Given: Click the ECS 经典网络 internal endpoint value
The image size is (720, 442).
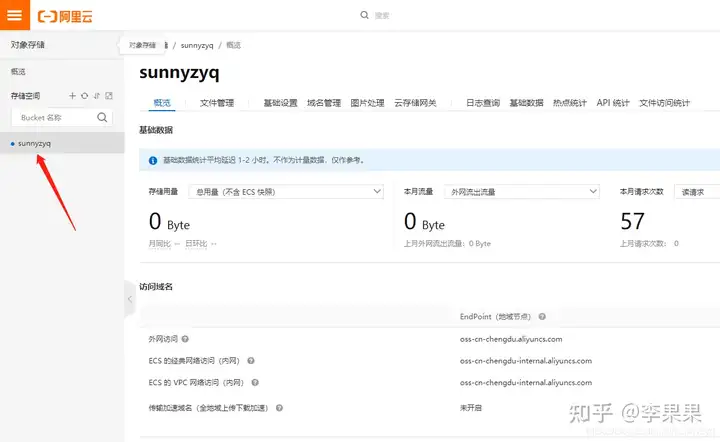Looking at the screenshot, I should pyautogui.click(x=526, y=361).
